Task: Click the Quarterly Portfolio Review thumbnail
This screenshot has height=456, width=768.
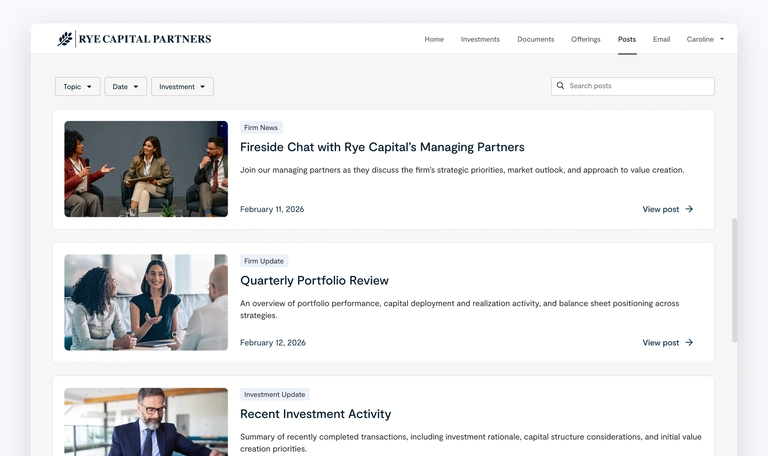Action: (146, 302)
